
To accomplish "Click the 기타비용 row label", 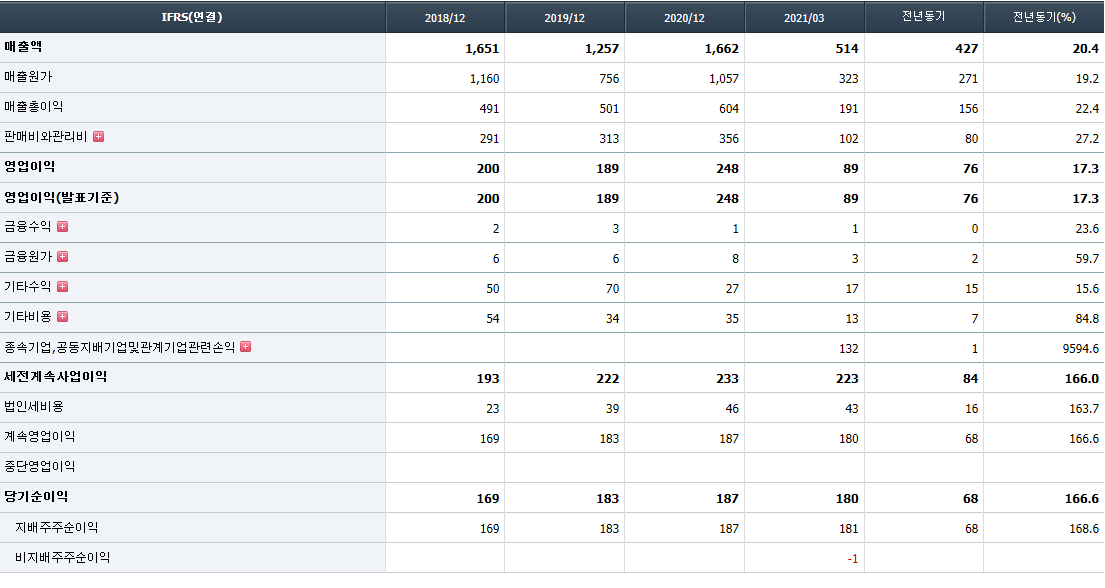I will coord(28,317).
